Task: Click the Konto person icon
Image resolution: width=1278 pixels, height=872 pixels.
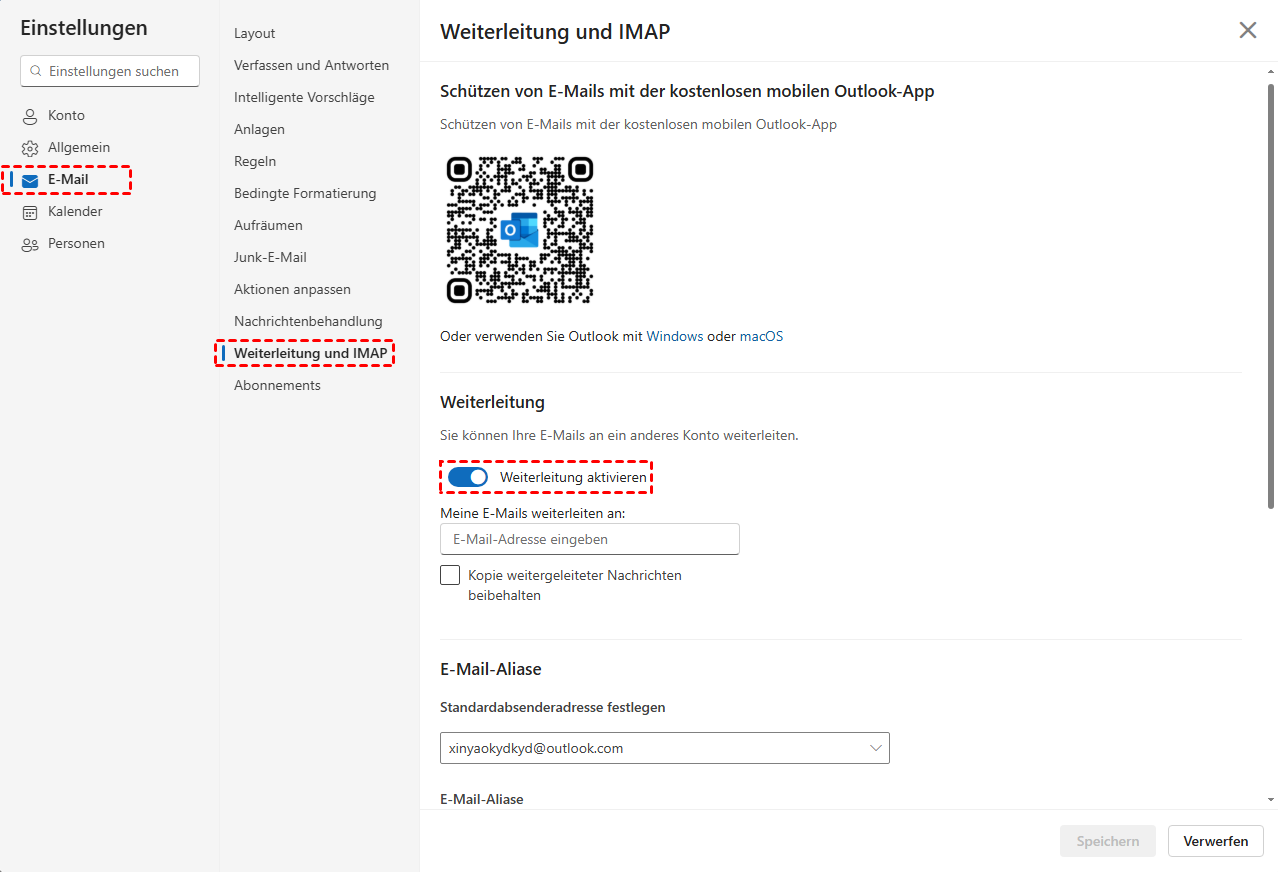Action: pos(30,116)
